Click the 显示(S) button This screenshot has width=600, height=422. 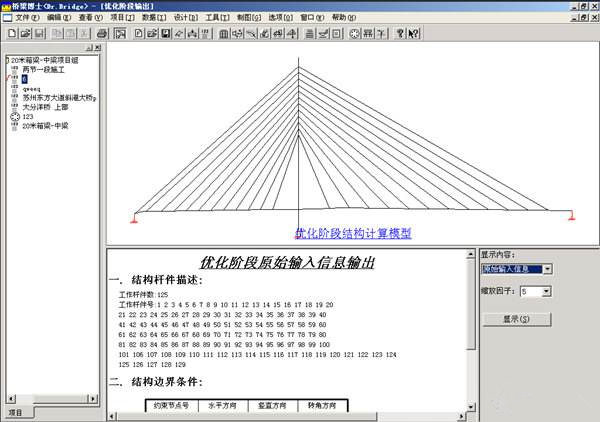[x=516, y=319]
